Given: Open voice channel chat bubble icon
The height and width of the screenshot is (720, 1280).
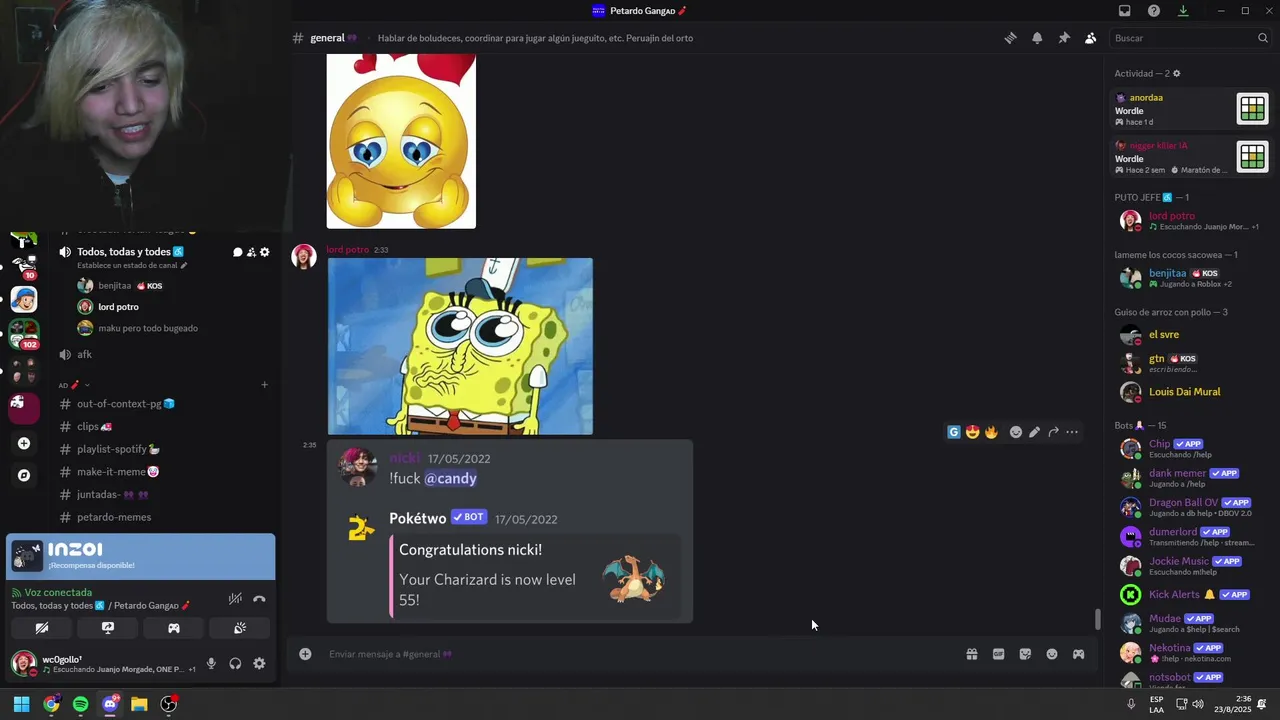Looking at the screenshot, I should click(x=238, y=252).
